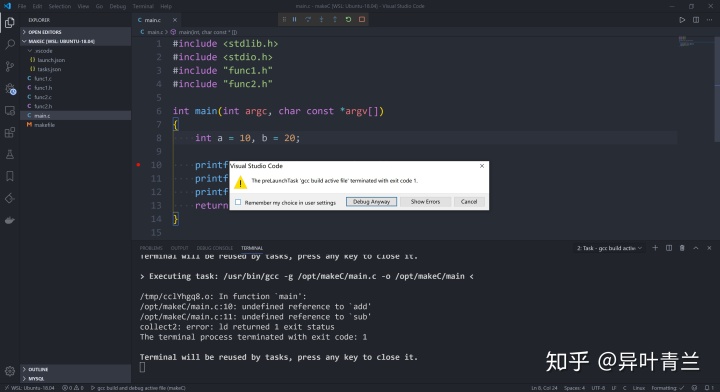Maximize the terminal panel size
The height and width of the screenshot is (392, 720).
(x=696, y=248)
